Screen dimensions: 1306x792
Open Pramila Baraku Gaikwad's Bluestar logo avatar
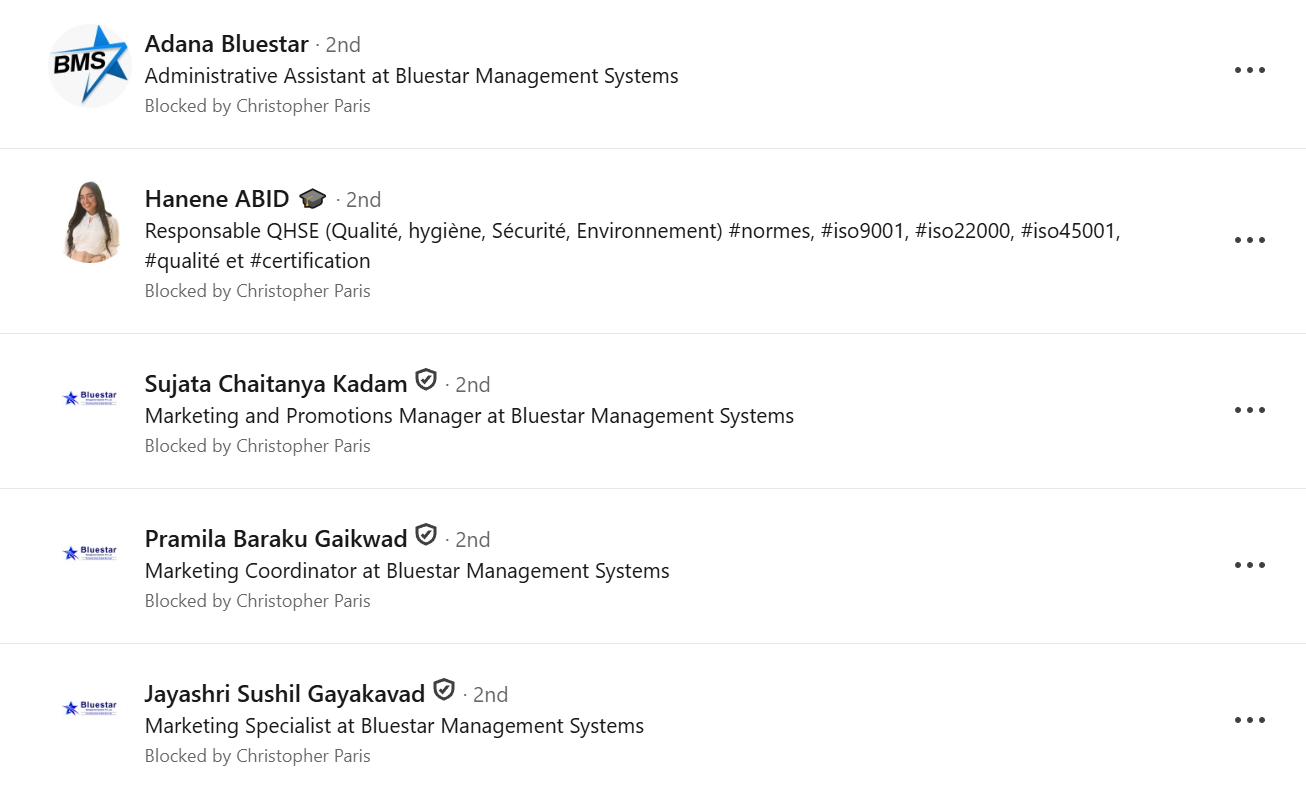click(90, 552)
